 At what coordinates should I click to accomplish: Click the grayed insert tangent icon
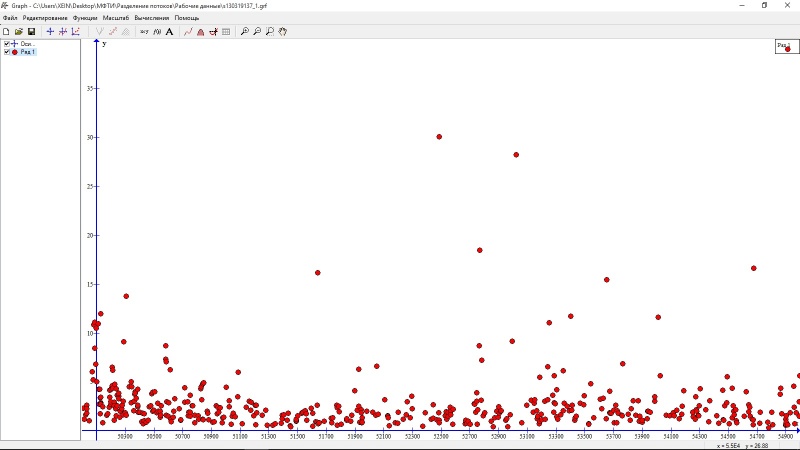pyautogui.click(x=100, y=32)
